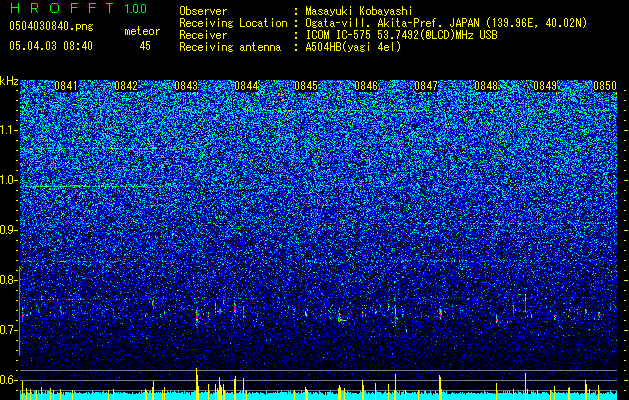Screen dimensions: 629x400
Task: Click the meteor count 45
Action: [145, 46]
